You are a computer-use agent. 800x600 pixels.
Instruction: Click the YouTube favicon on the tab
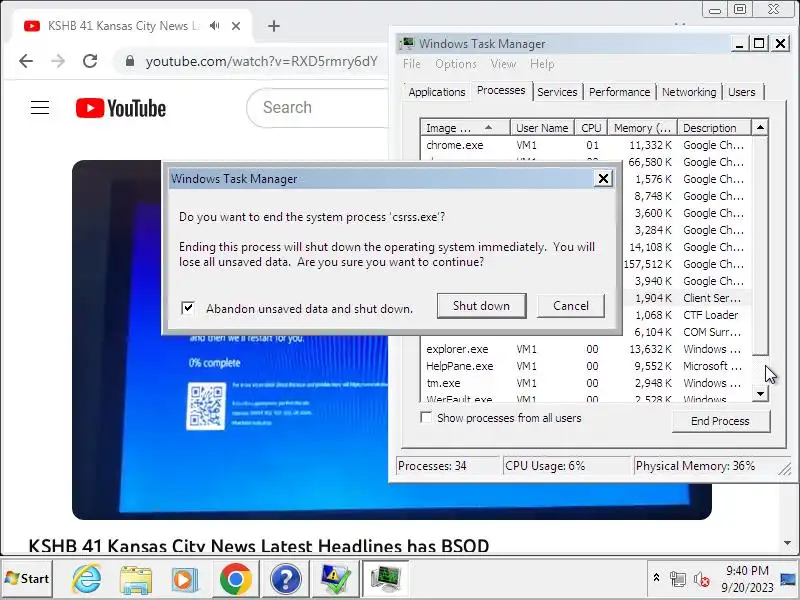pyautogui.click(x=32, y=26)
